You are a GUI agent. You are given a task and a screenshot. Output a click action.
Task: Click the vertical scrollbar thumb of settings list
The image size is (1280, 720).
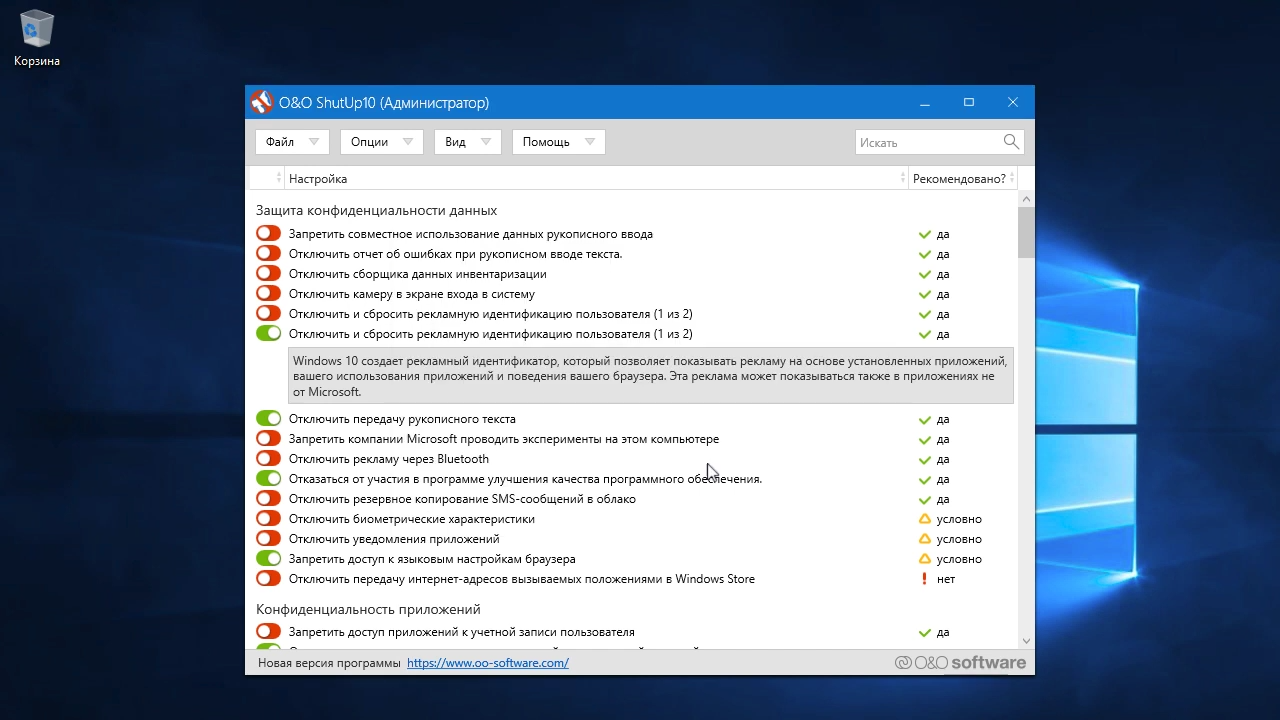[x=1026, y=232]
